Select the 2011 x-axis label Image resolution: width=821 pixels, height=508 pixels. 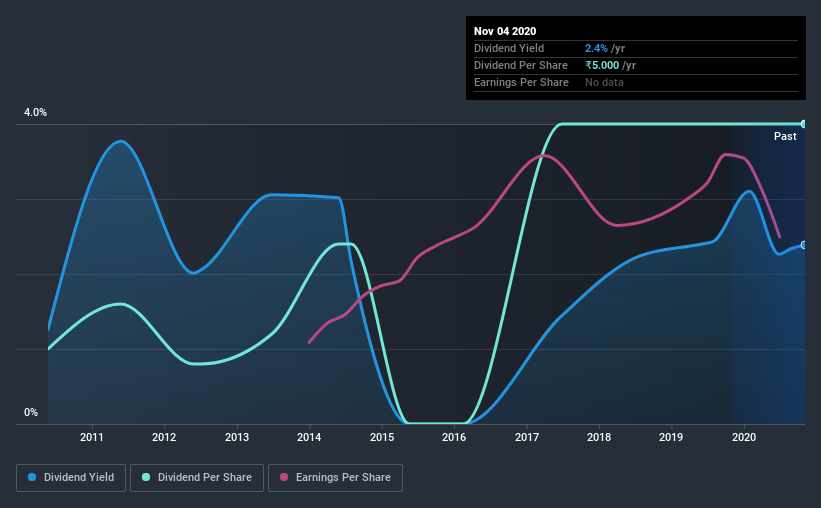click(92, 437)
